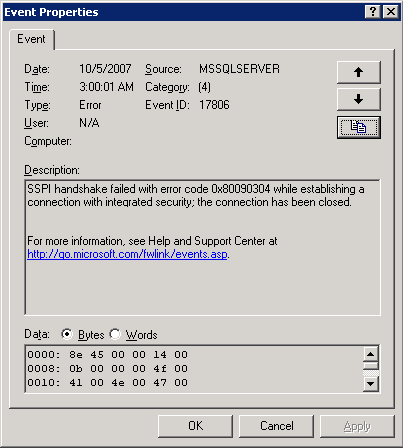Click the greyed-out Apply button
This screenshot has height=448, width=403.
(x=357, y=426)
